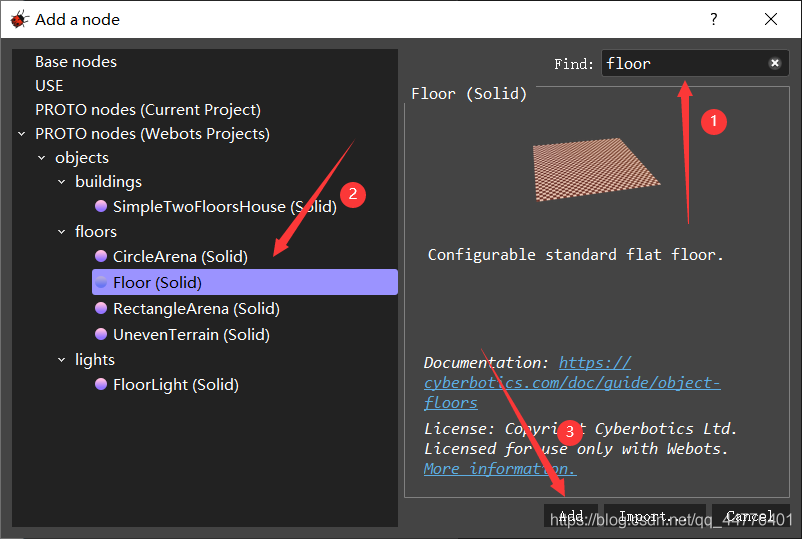
Task: Open the cyberbotics documentation link
Action: click(572, 383)
